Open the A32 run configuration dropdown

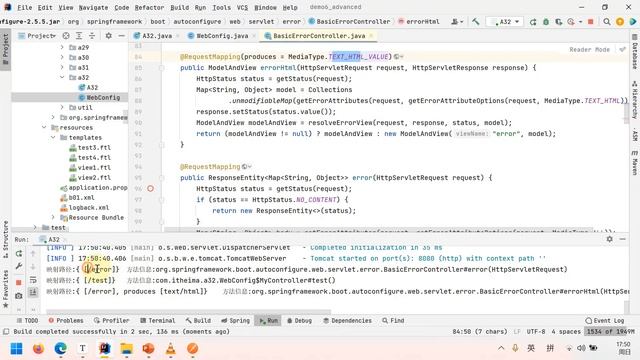click(x=506, y=22)
